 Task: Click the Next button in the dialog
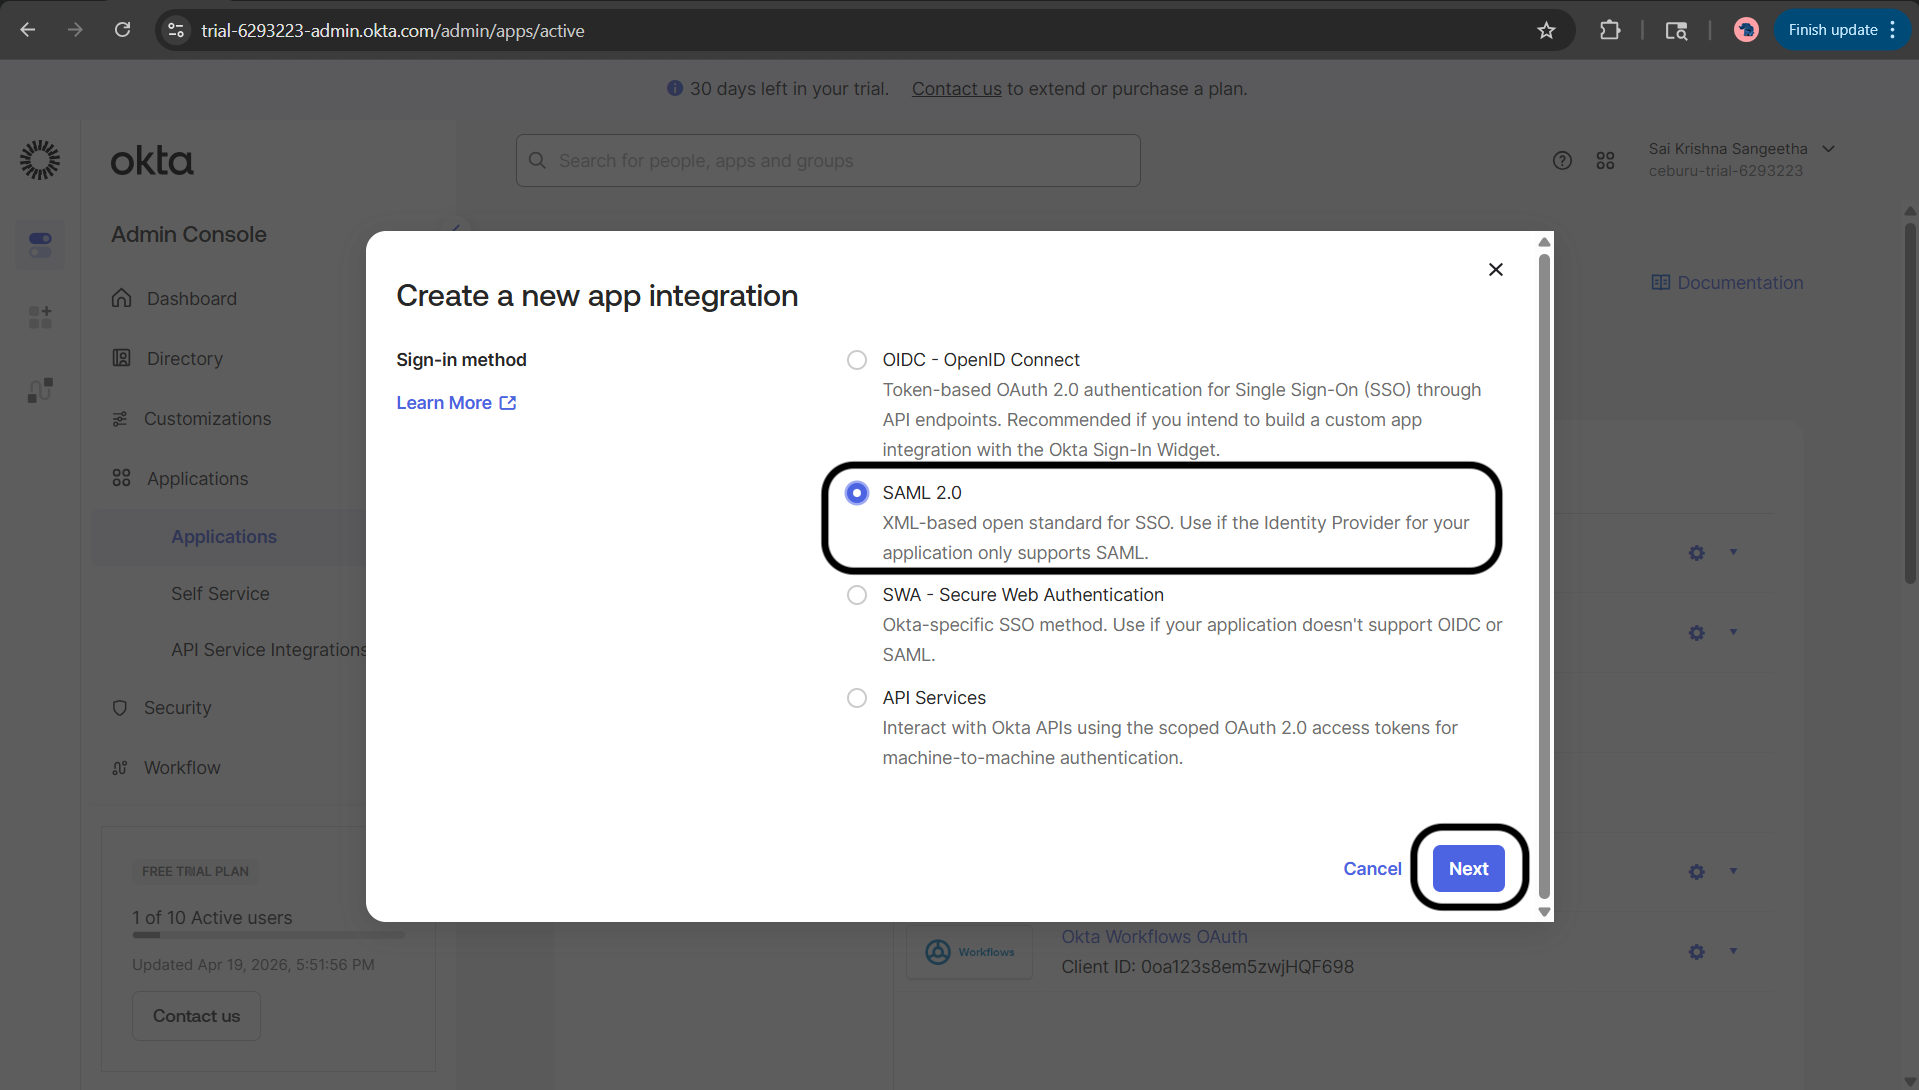click(1468, 869)
